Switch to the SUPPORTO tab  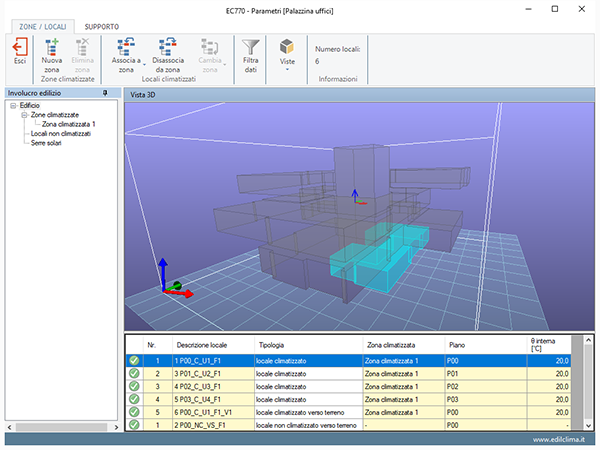pyautogui.click(x=102, y=27)
